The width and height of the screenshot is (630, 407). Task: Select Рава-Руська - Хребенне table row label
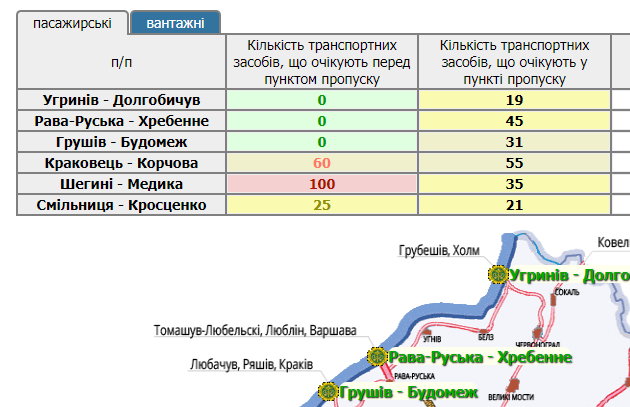coord(123,121)
